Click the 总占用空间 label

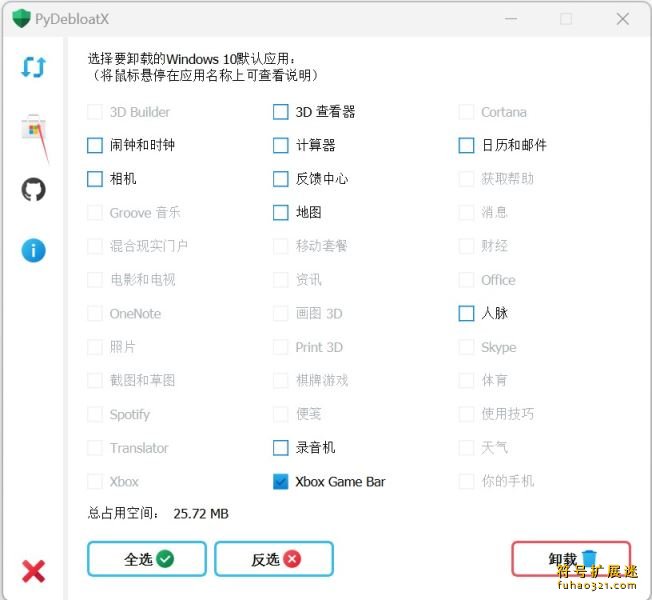(x=123, y=514)
